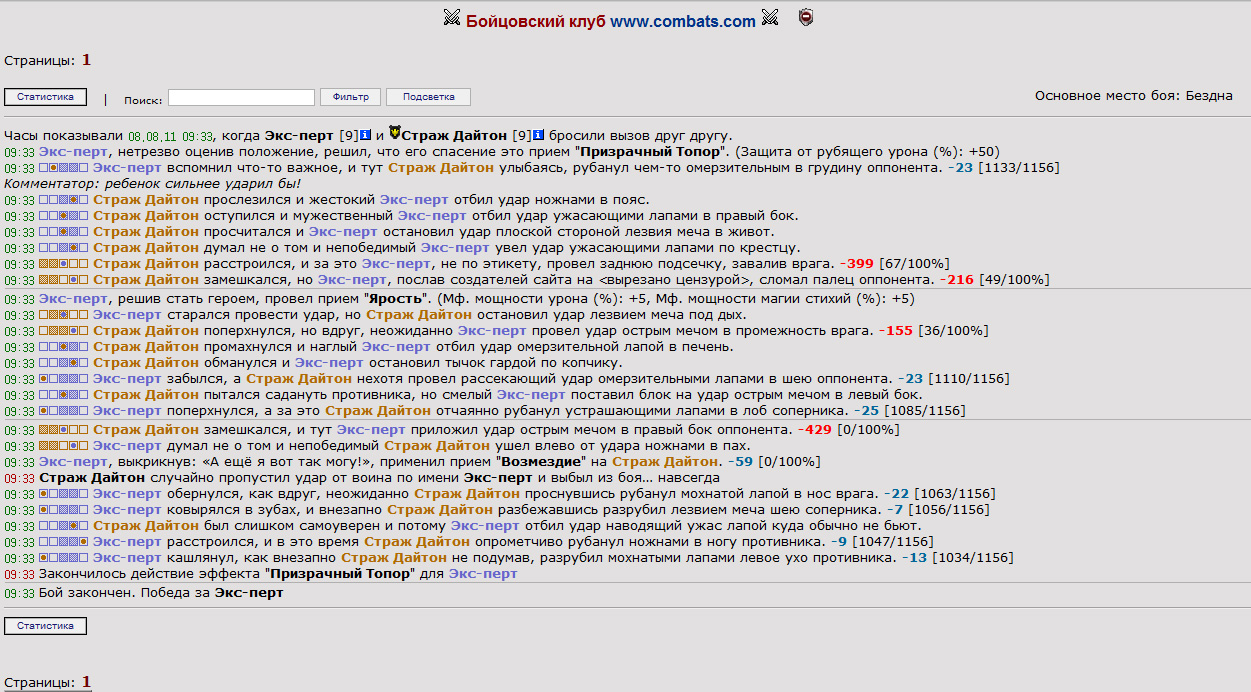
Task: Click the Возмездие technique name
Action: [x=540, y=462]
